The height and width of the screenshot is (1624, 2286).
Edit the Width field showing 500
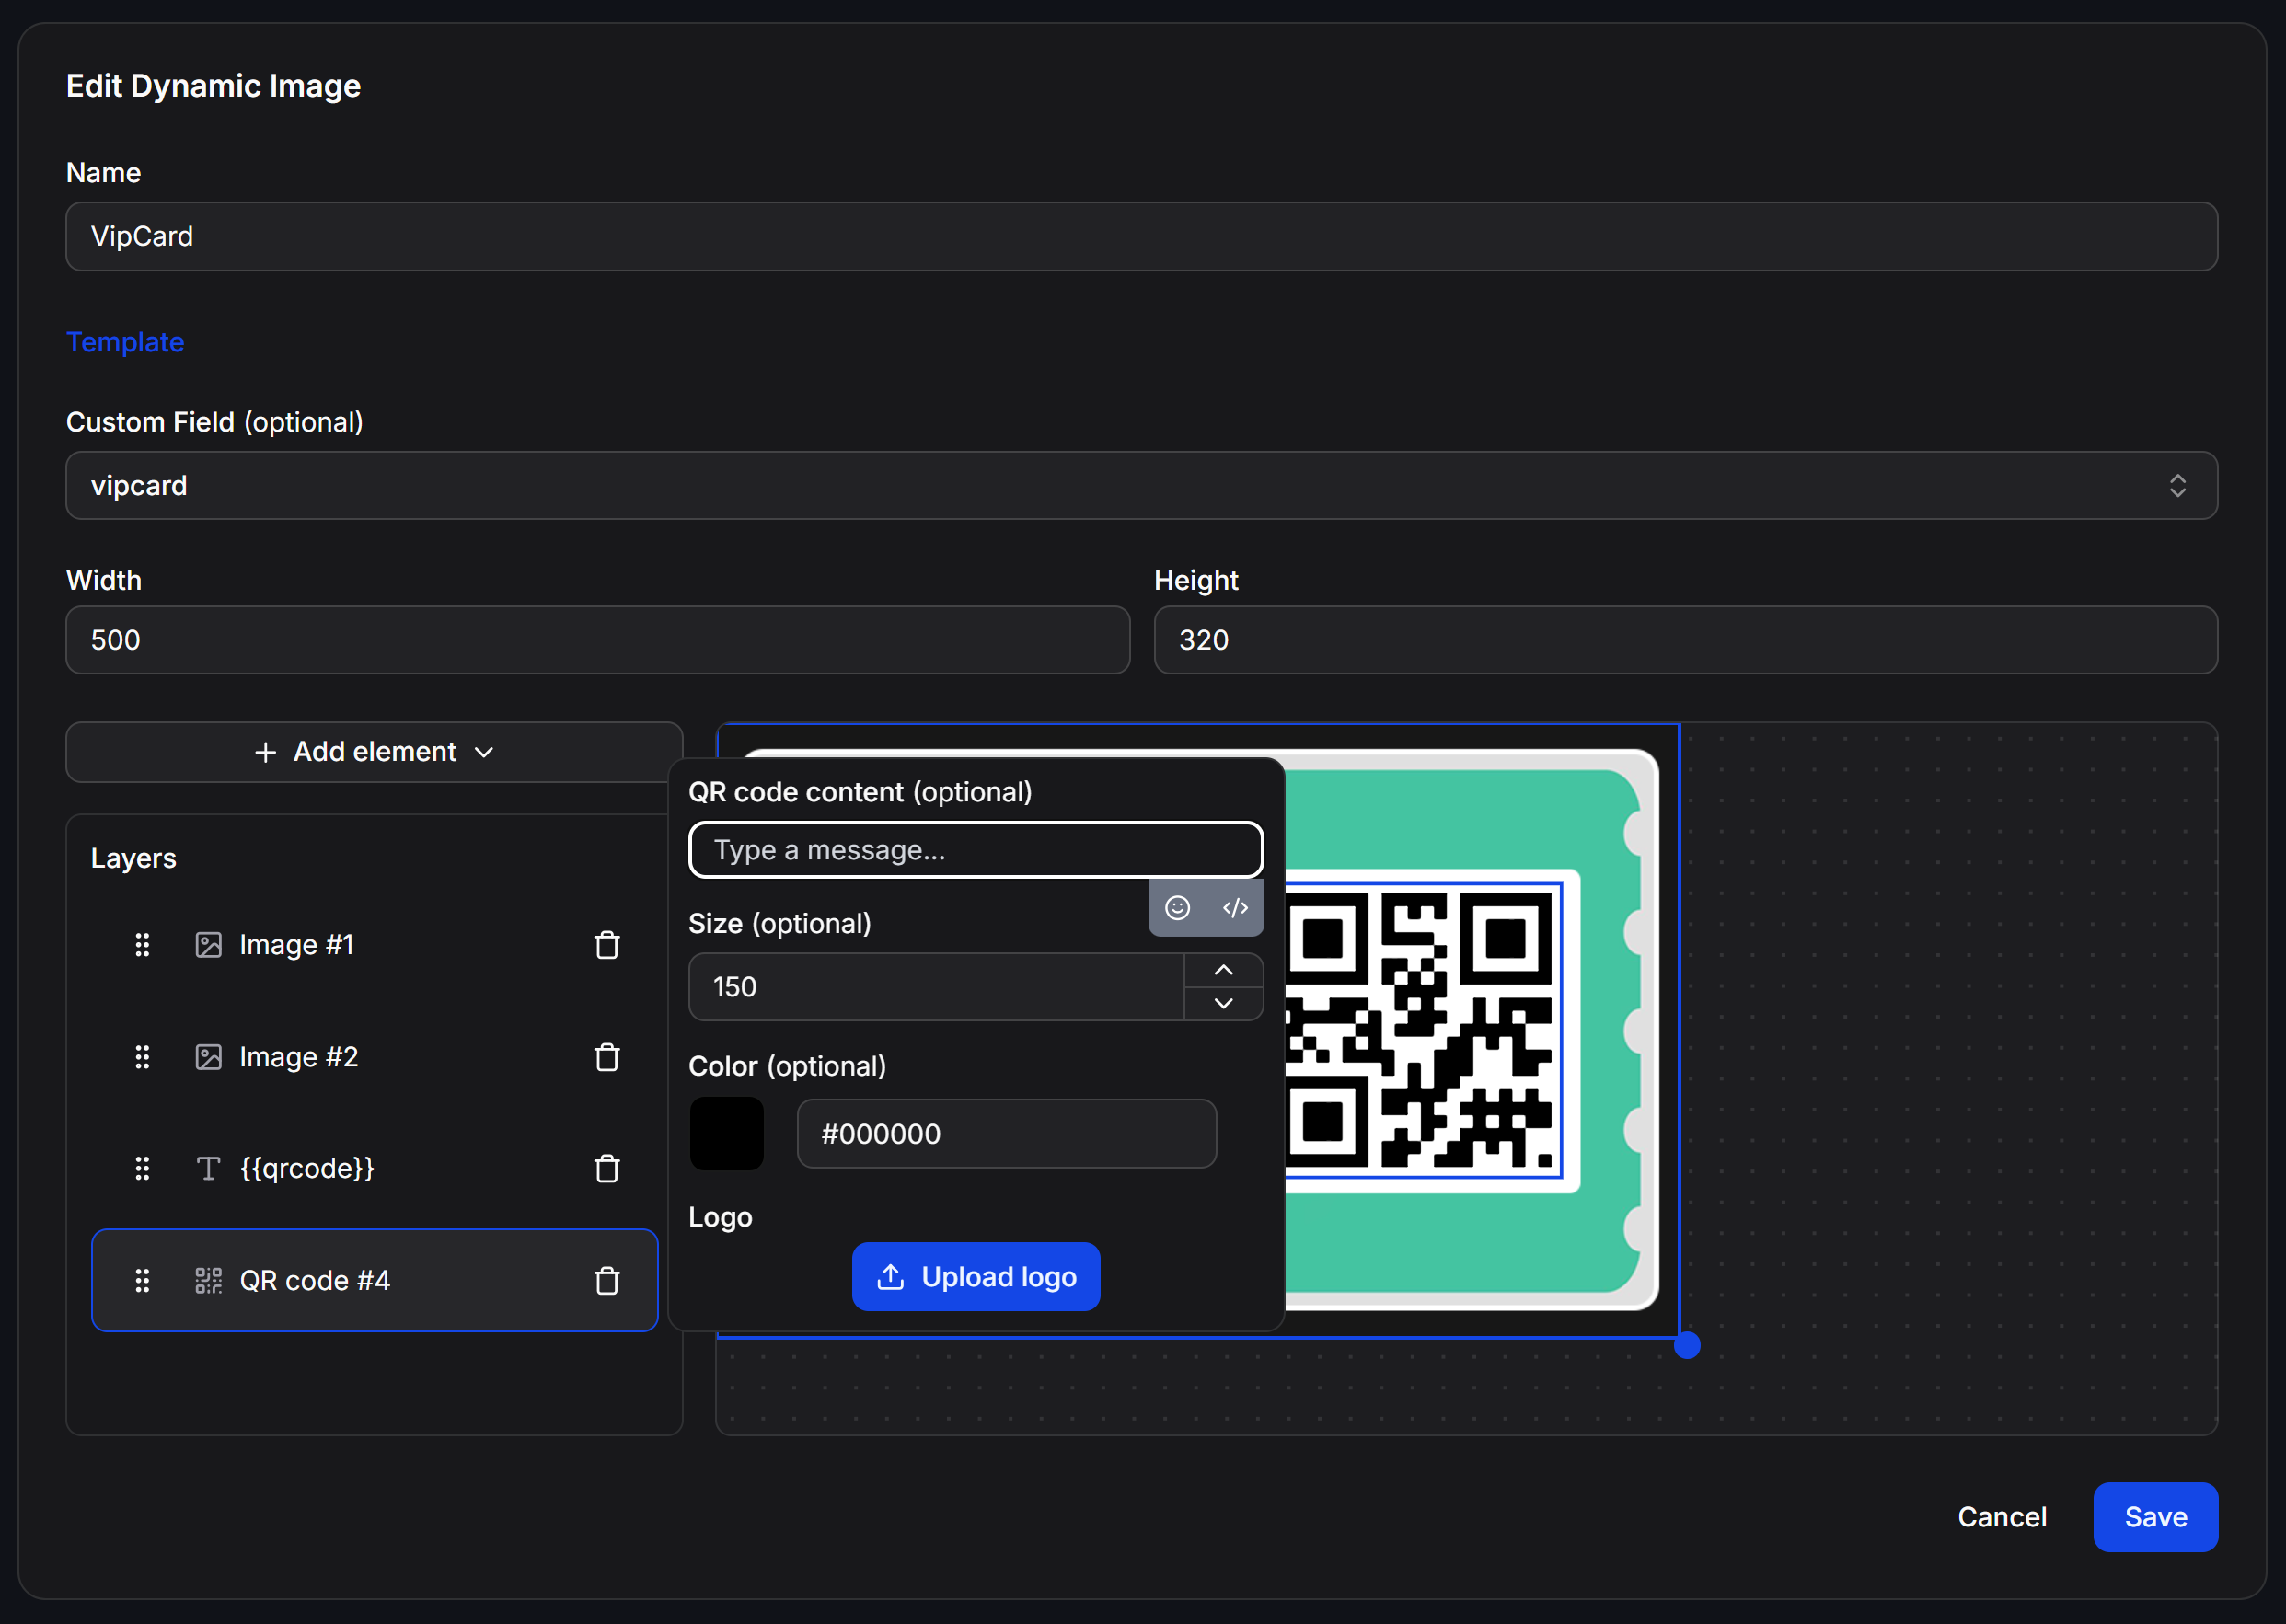coord(598,640)
